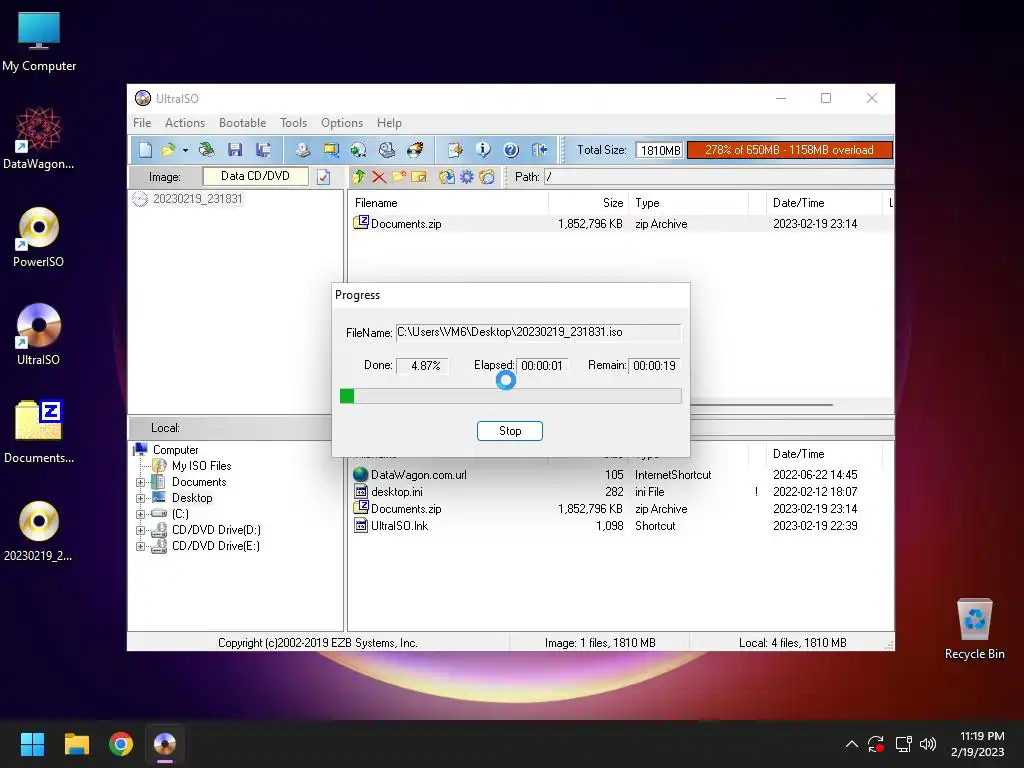Click the Rename folder icon
Viewport: 1024px width, 768px height.
[x=419, y=176]
